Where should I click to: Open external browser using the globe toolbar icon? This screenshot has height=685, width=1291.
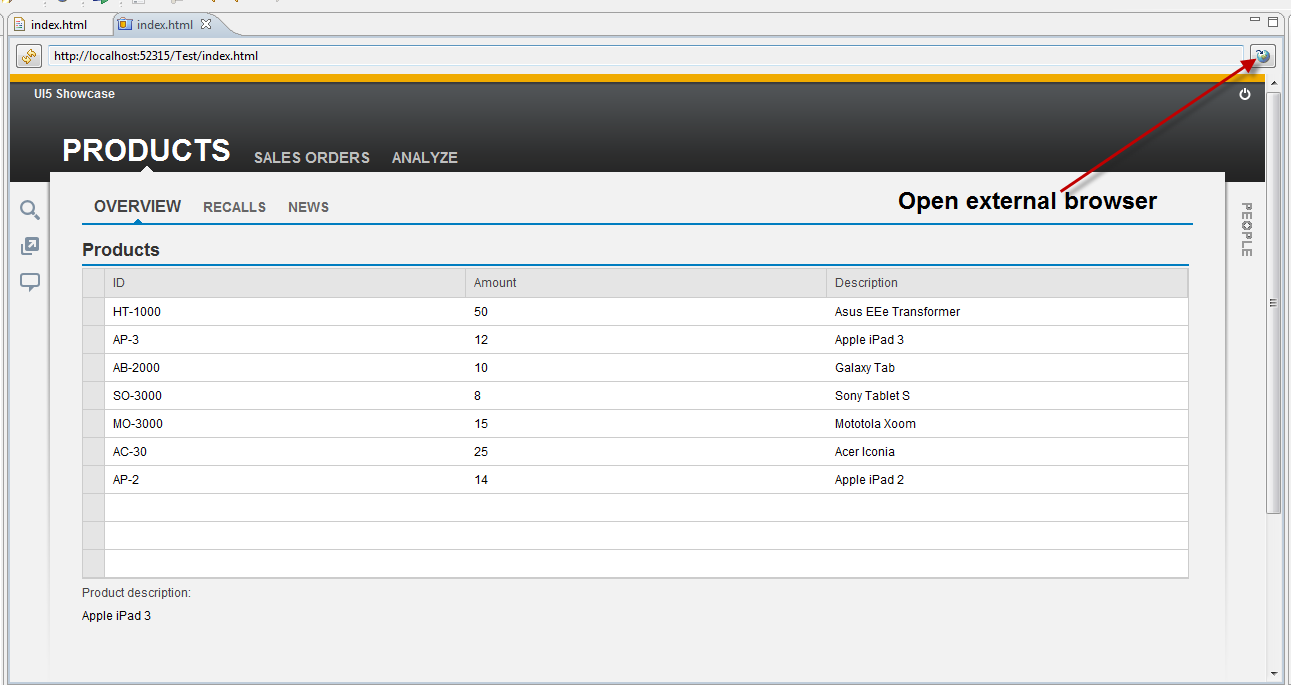1262,56
